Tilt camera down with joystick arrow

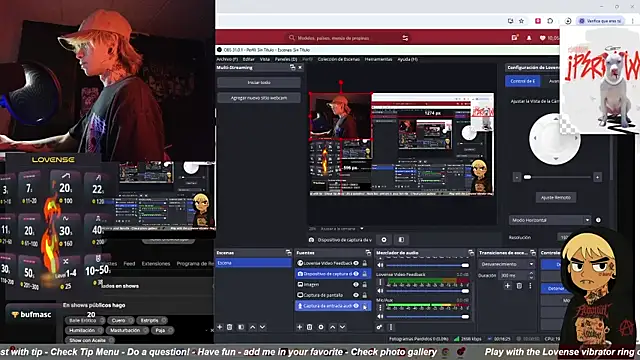(555, 158)
